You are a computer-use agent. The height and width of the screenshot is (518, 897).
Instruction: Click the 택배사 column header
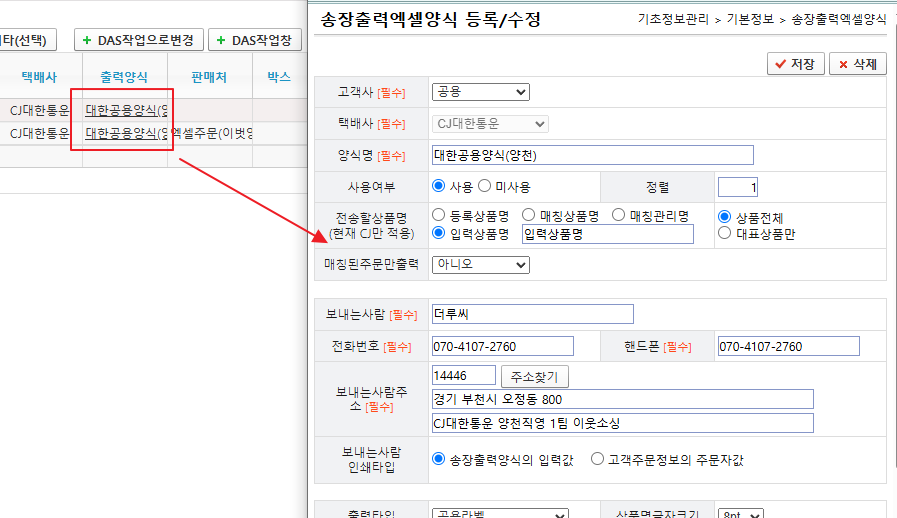coord(39,77)
